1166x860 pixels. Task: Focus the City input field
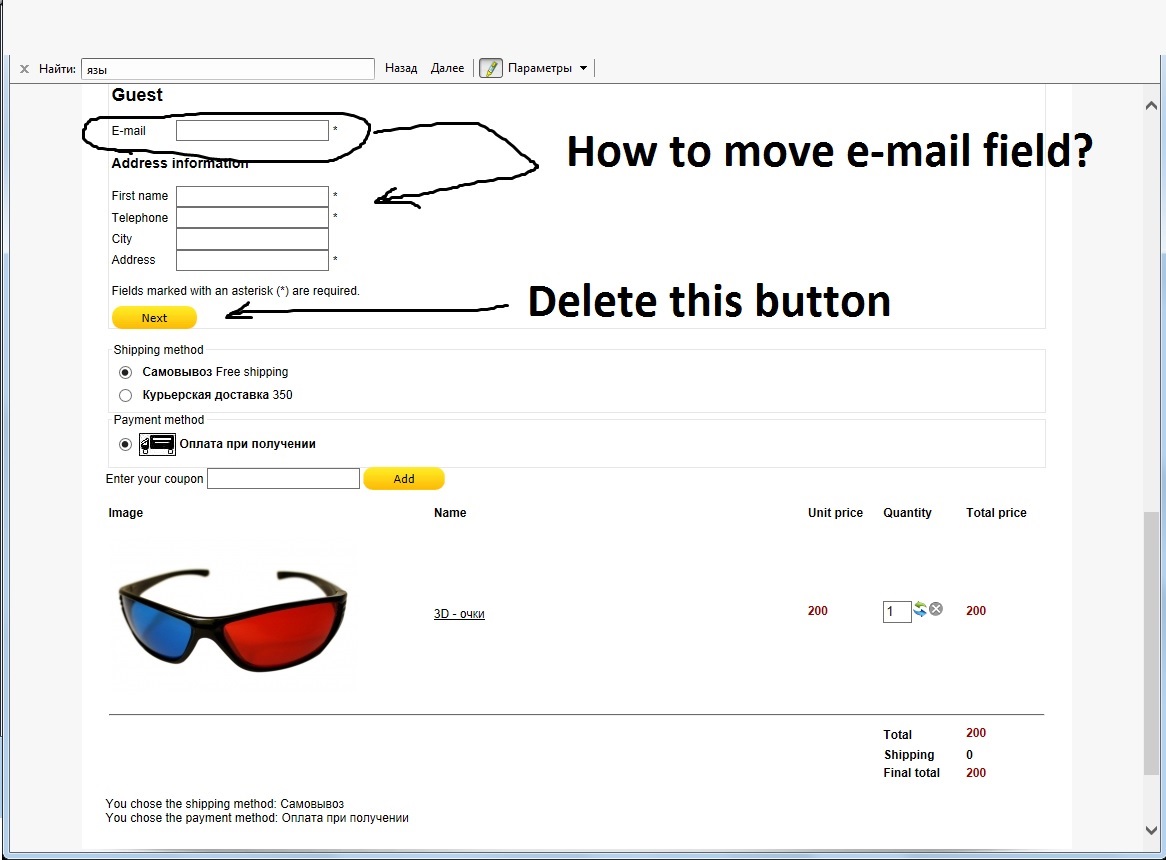pyautogui.click(x=252, y=239)
